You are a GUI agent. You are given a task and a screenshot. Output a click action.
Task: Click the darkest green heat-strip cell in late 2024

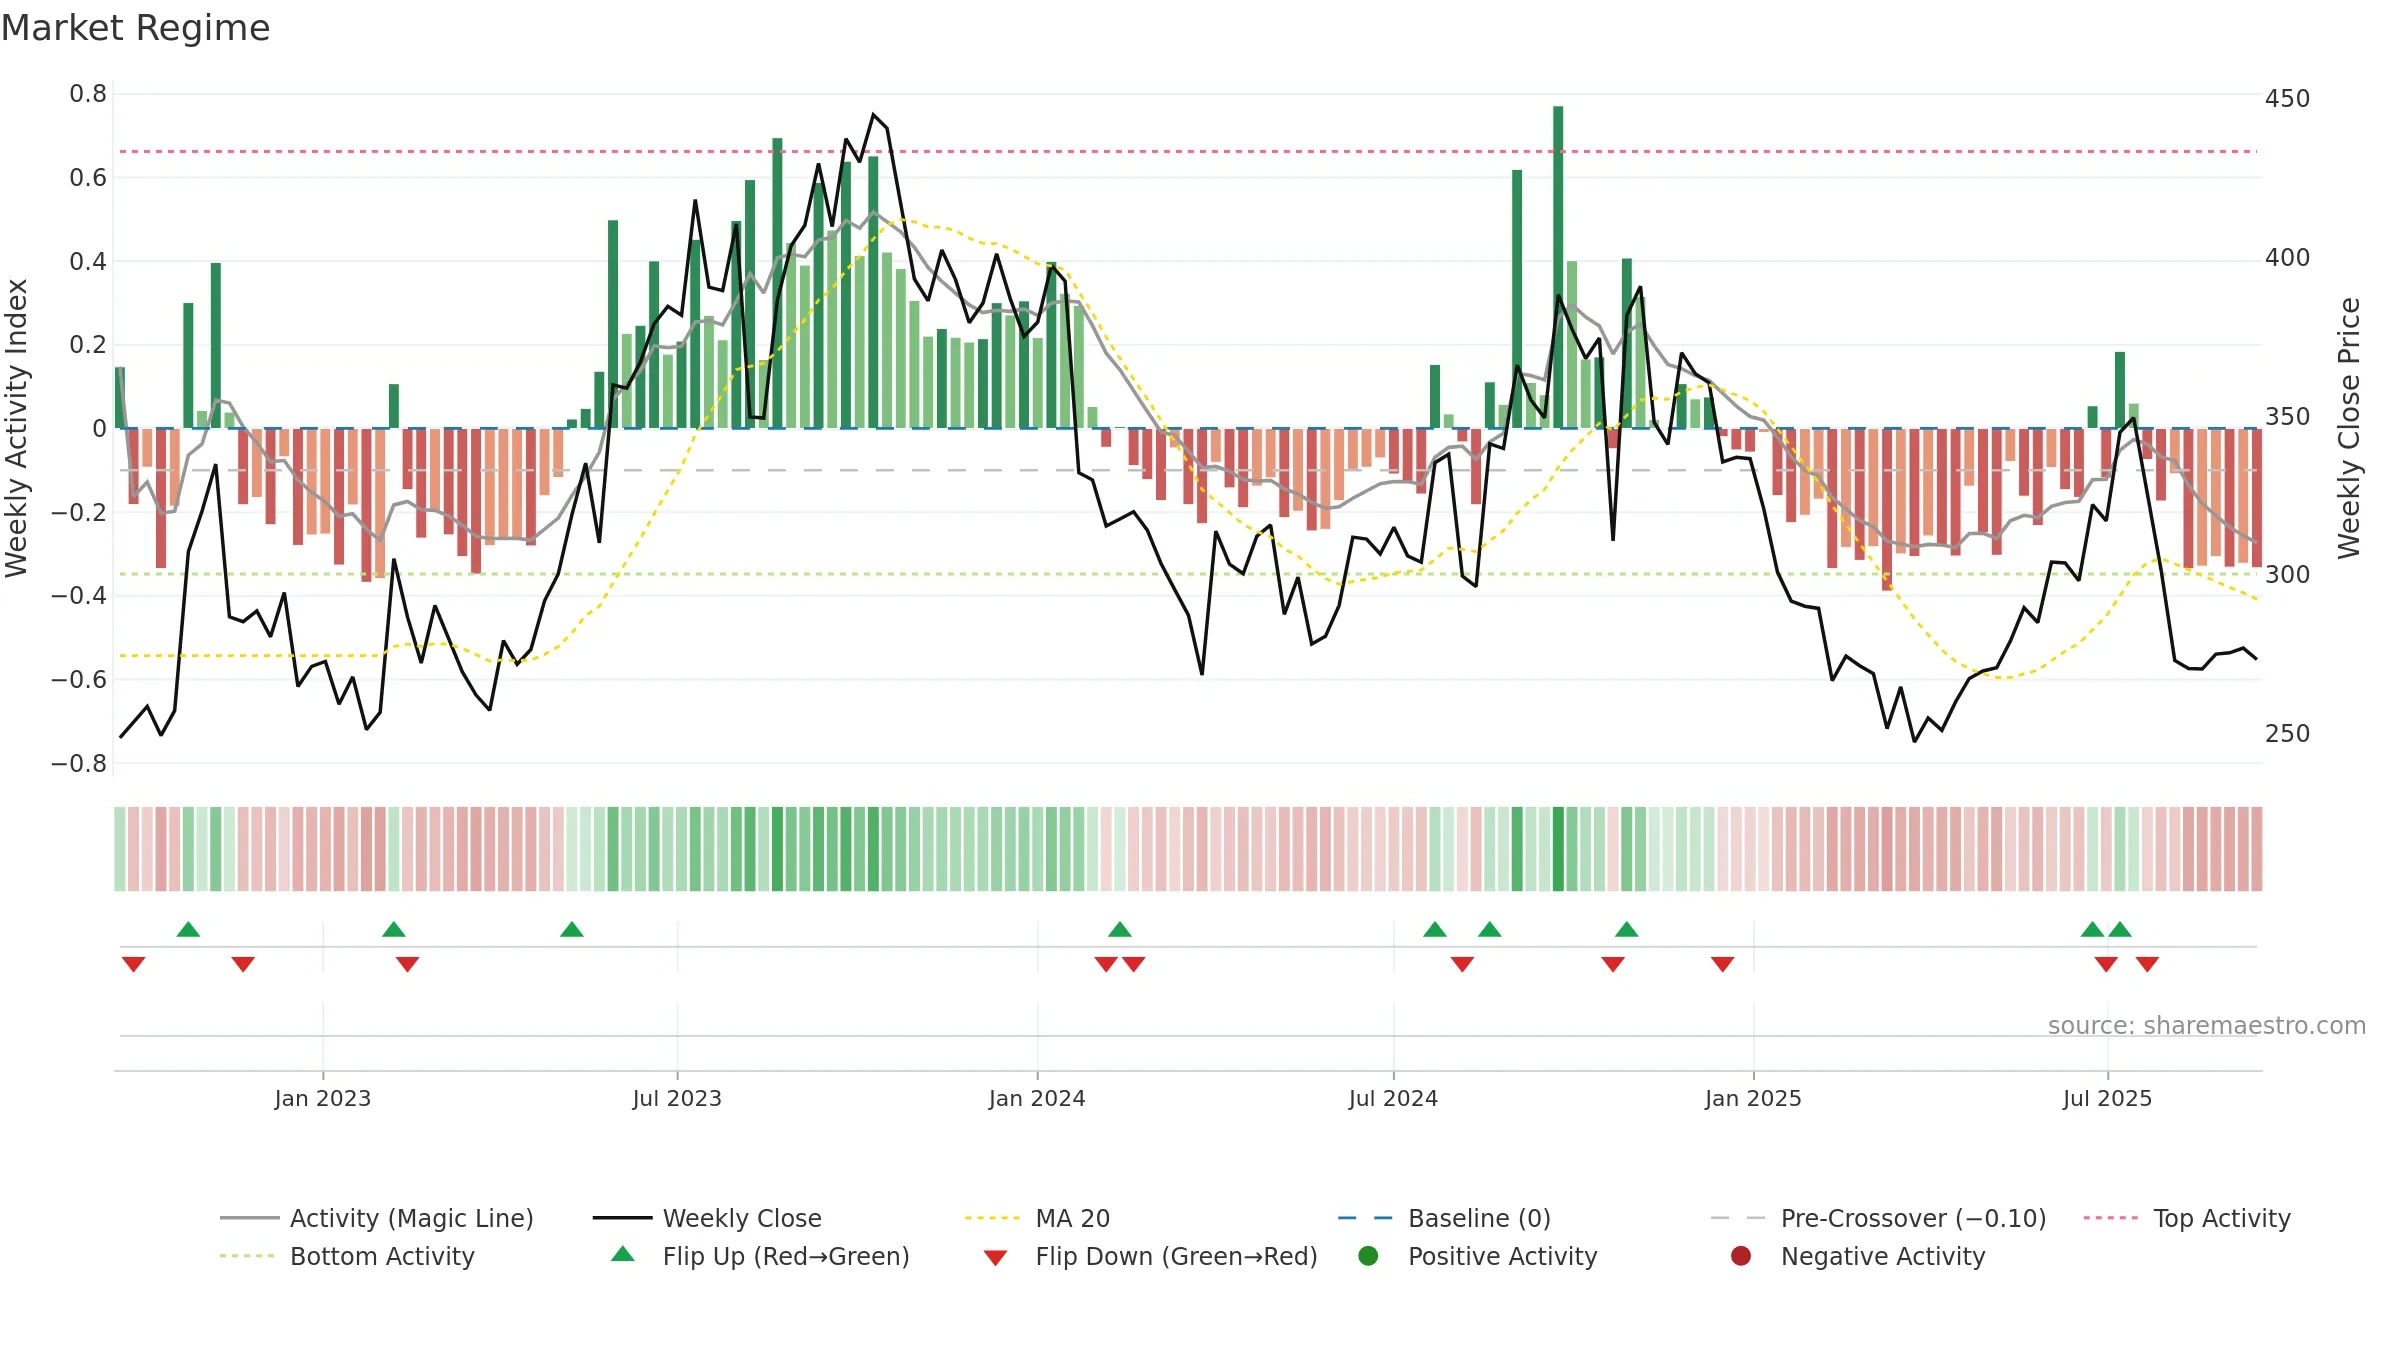(1558, 849)
